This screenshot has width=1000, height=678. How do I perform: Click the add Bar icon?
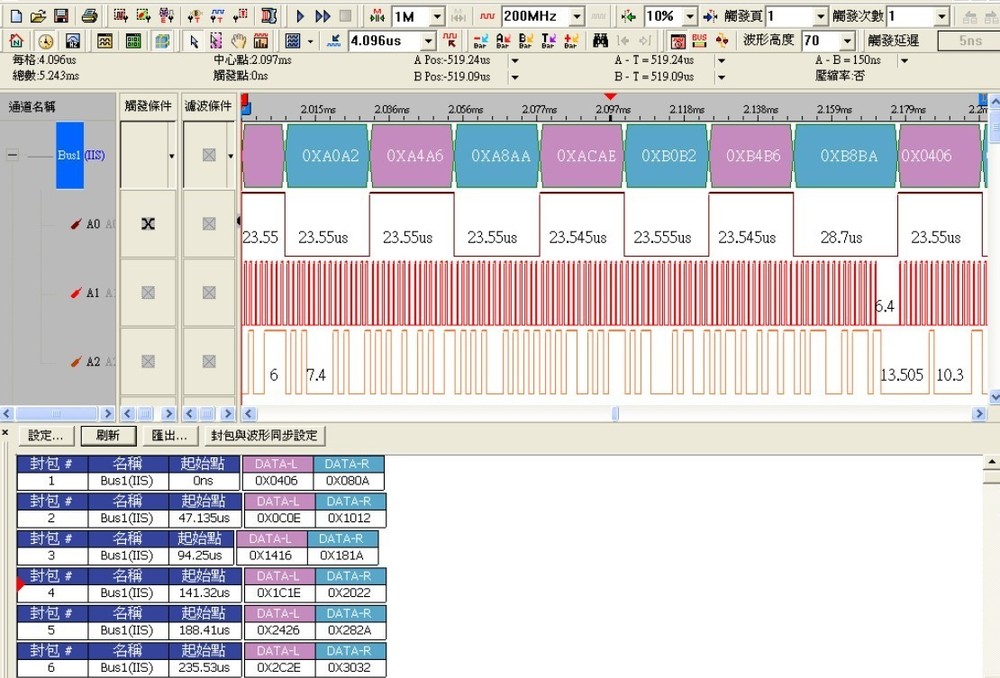click(571, 41)
